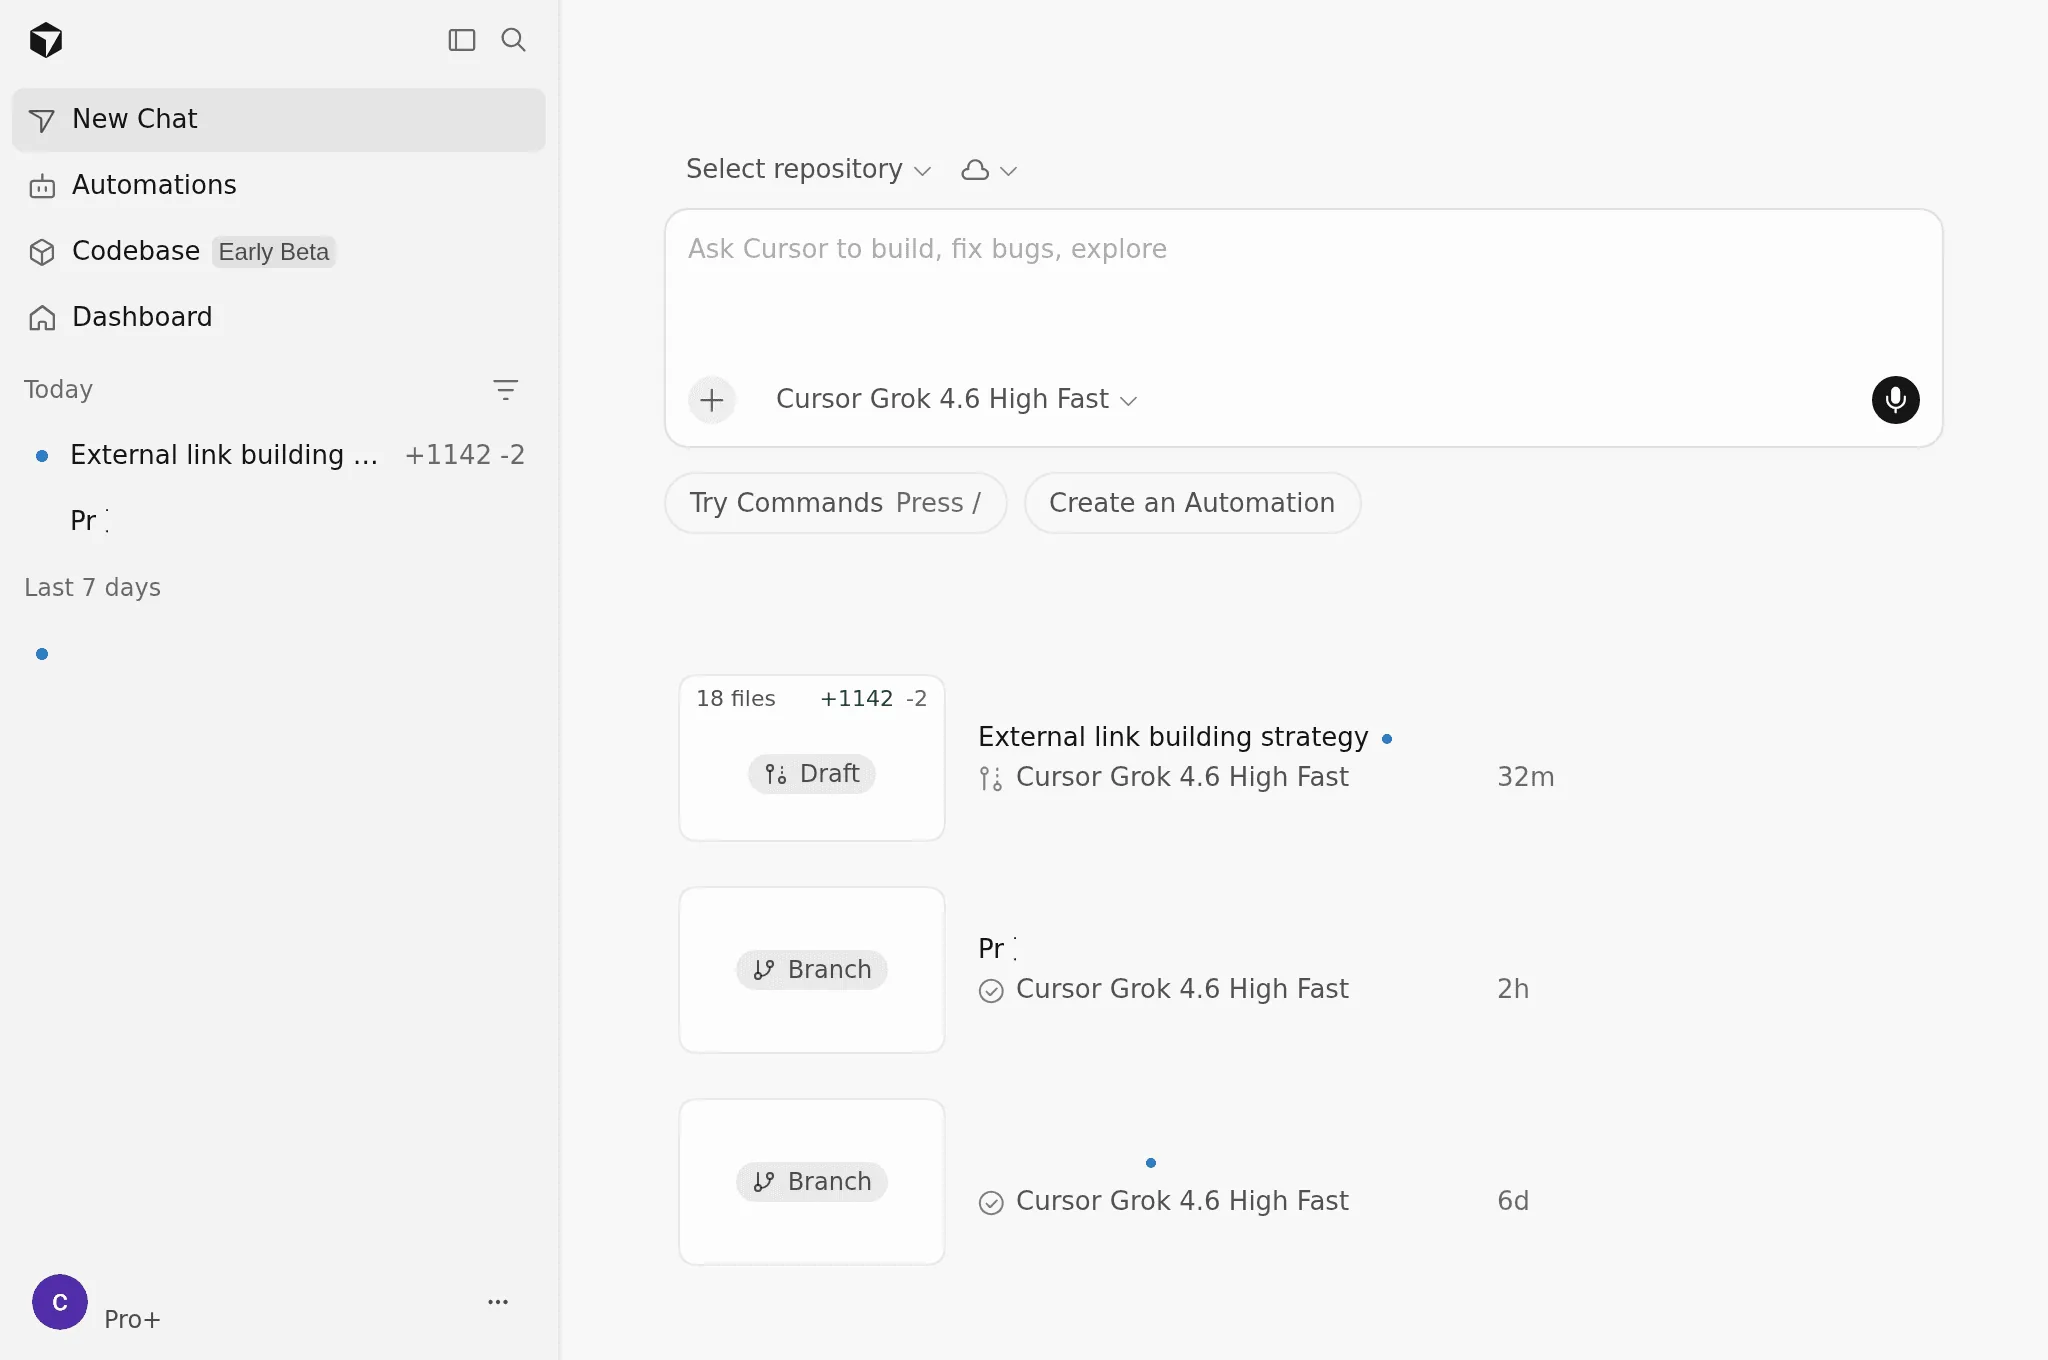Click draft pull request icon beside 32m model
The image size is (2048, 1360).
point(991,779)
